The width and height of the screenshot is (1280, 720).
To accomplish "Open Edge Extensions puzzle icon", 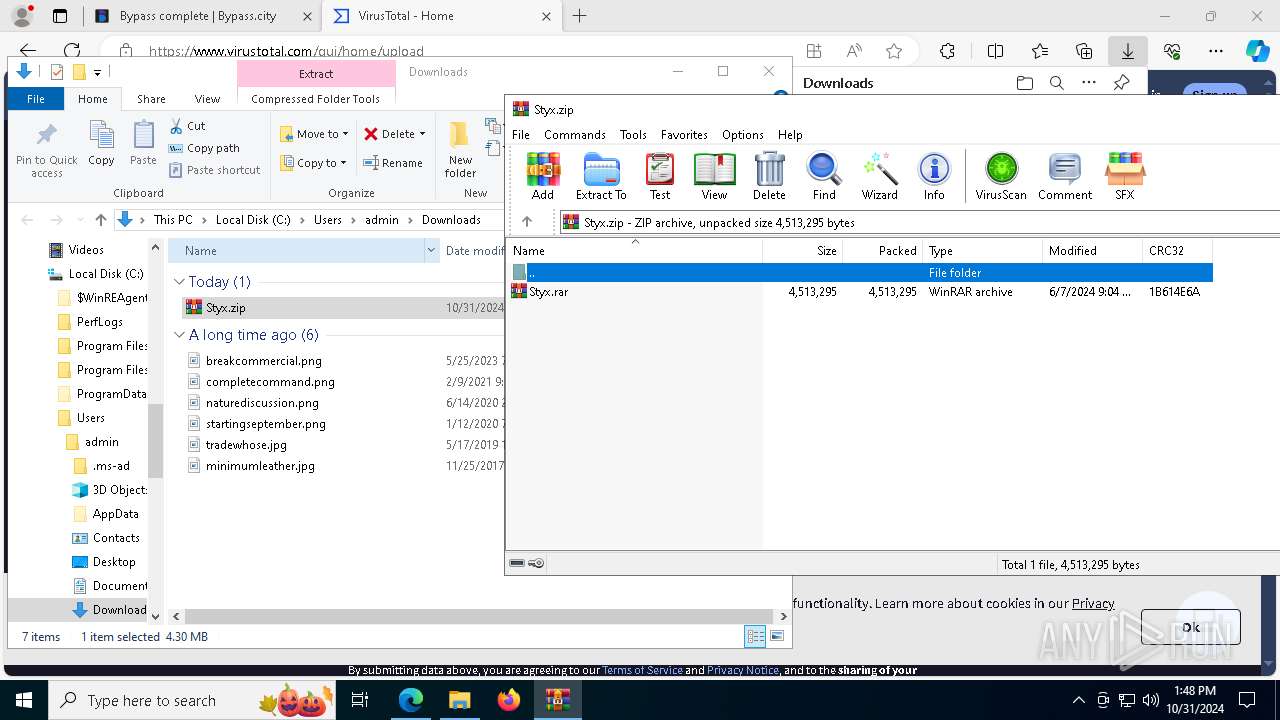I will [947, 51].
